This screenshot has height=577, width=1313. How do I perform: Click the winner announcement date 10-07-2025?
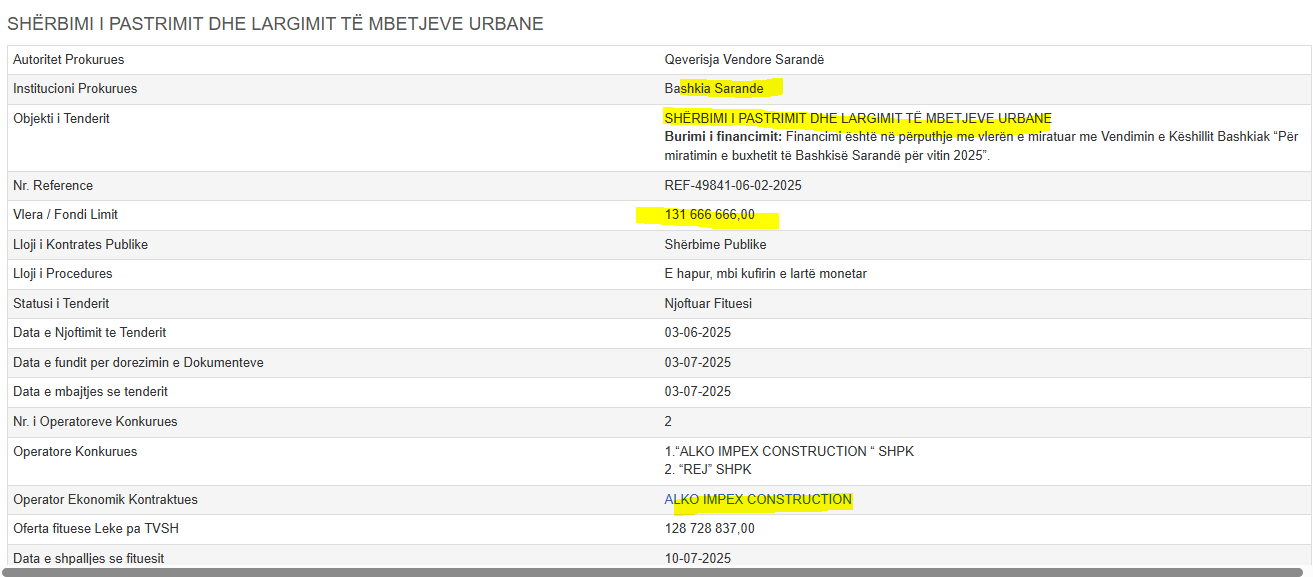[697, 558]
